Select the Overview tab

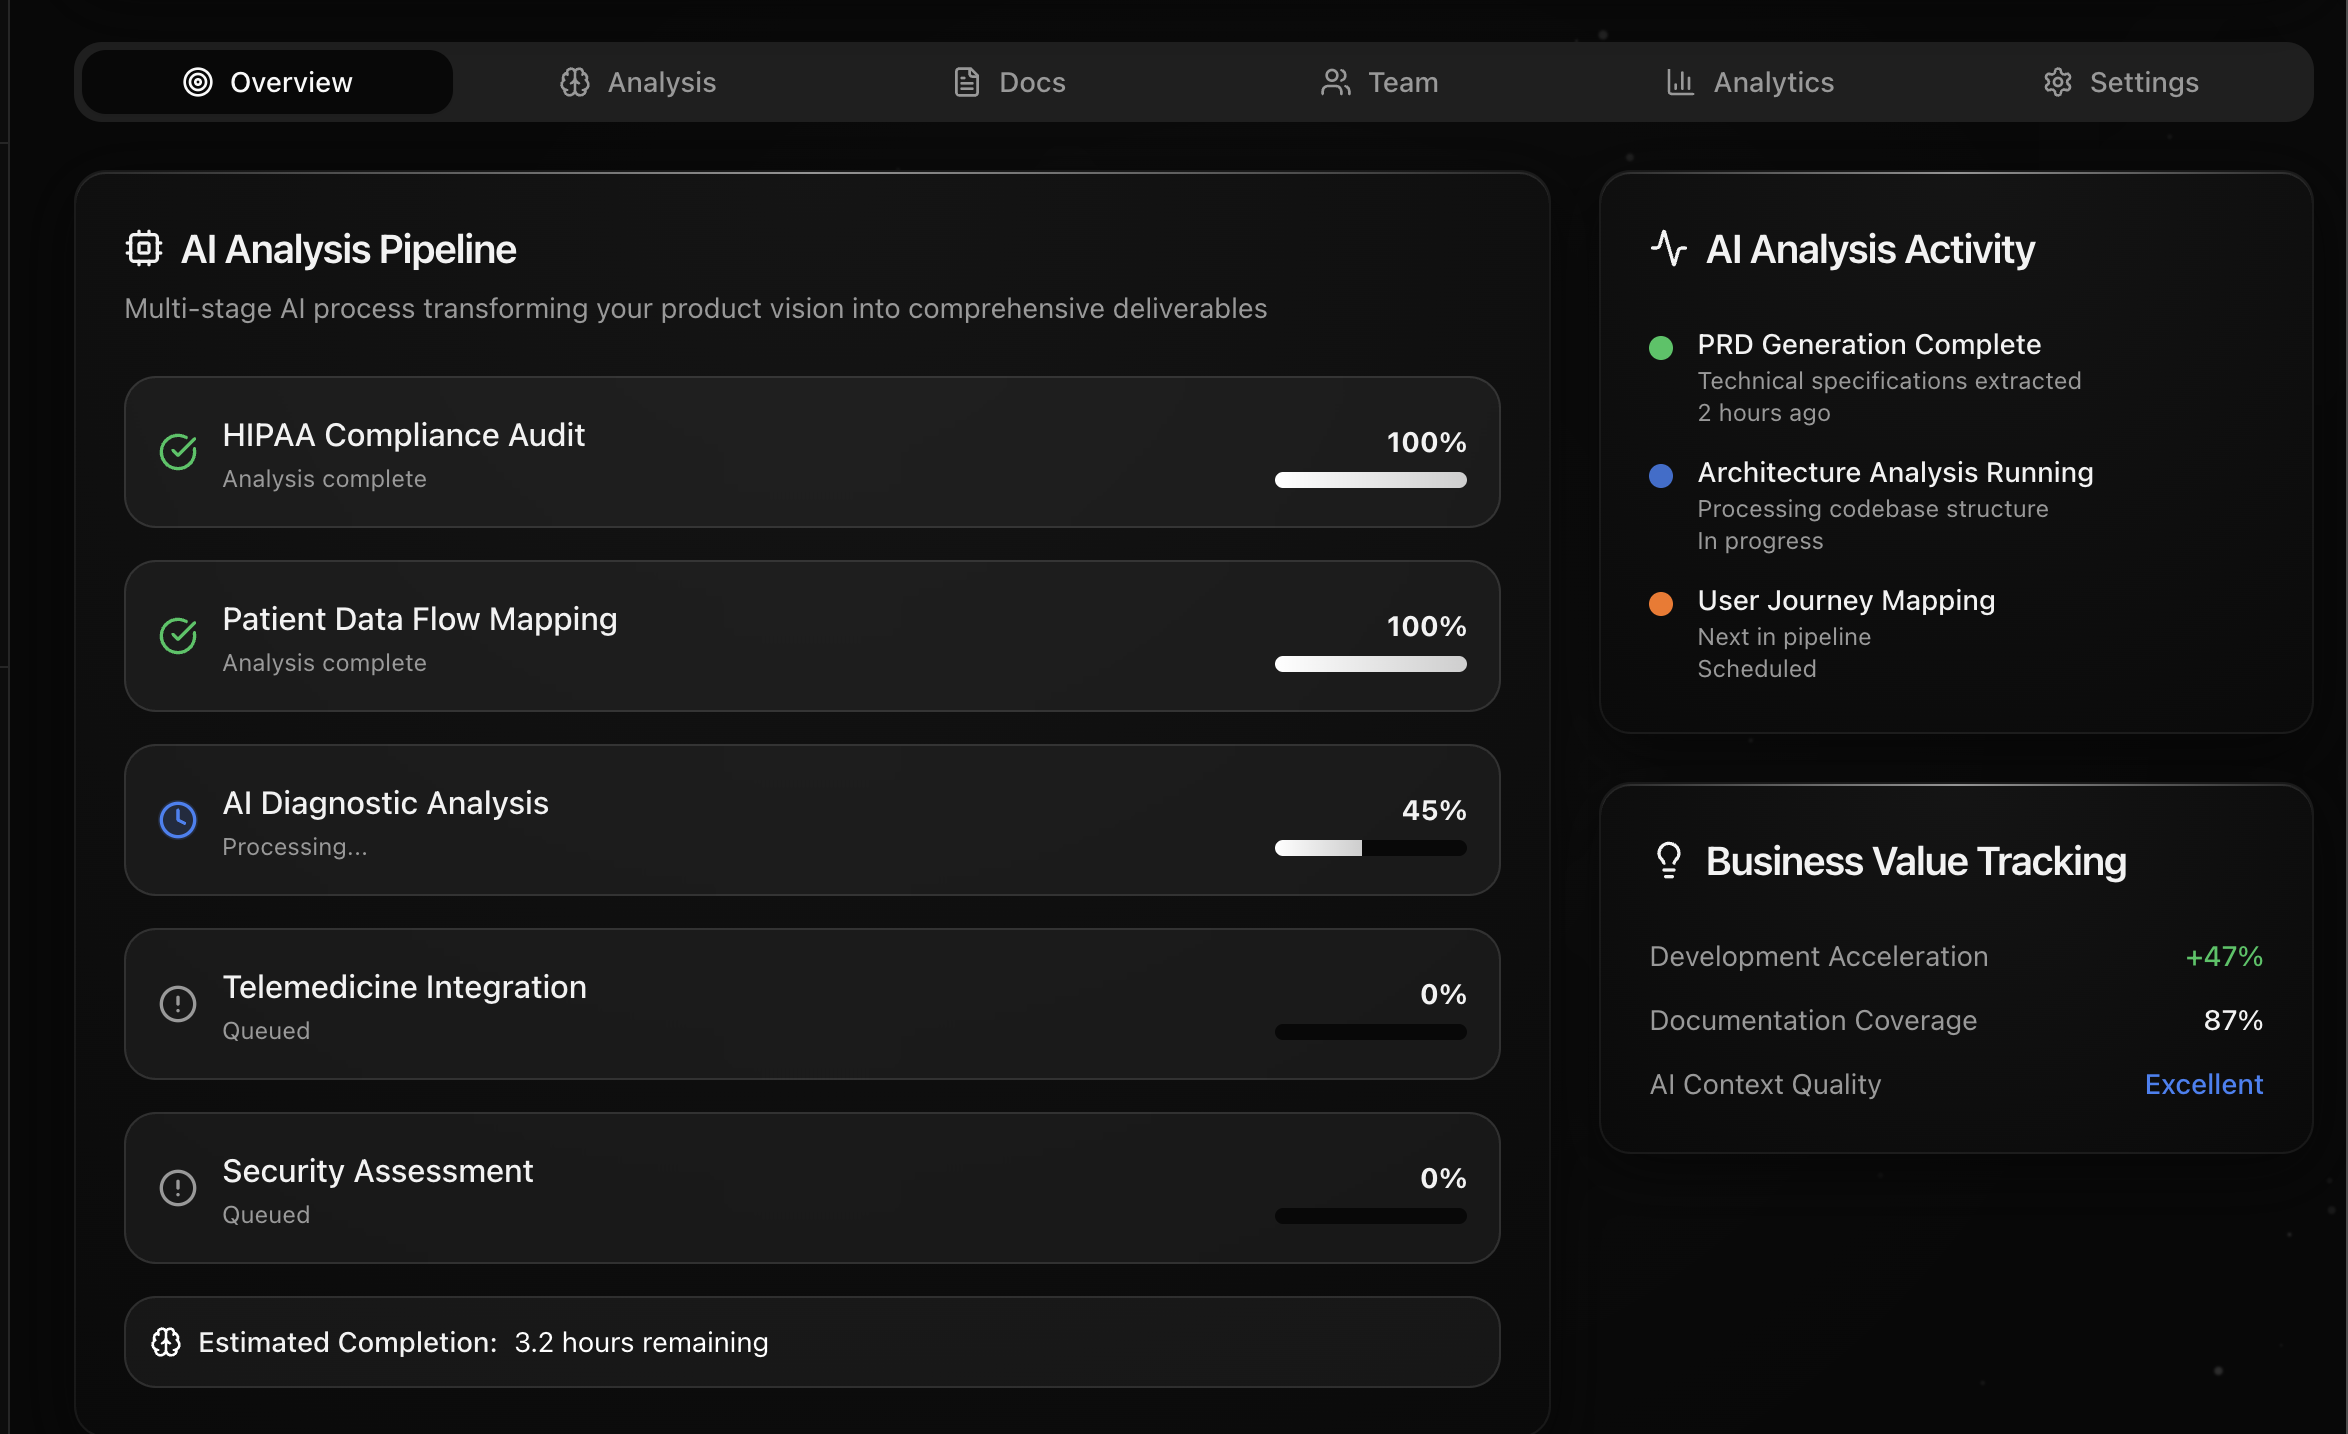(268, 82)
